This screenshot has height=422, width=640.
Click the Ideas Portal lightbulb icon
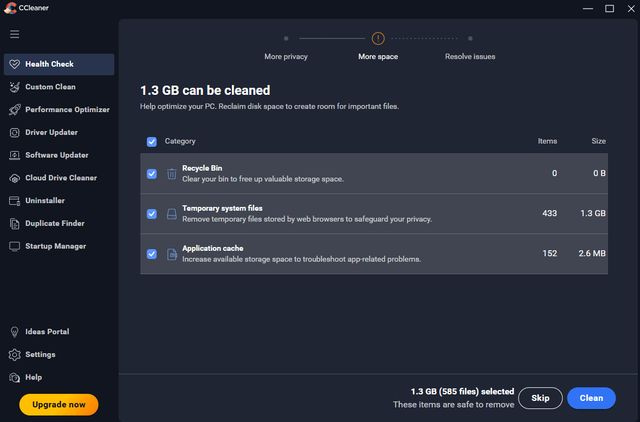[14, 332]
